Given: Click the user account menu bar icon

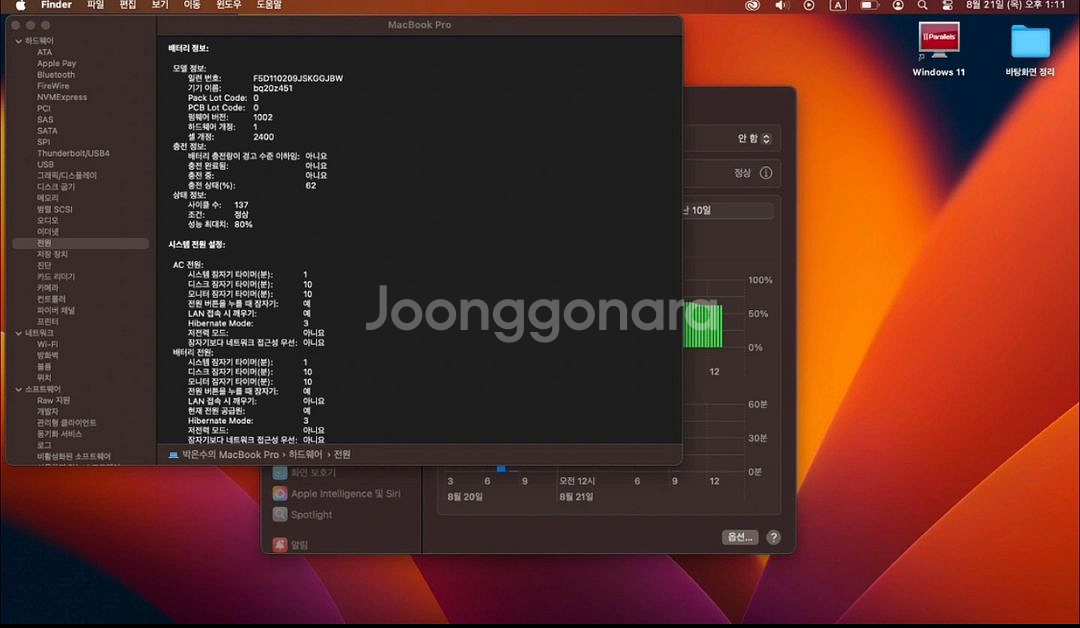Looking at the screenshot, I should point(898,5).
